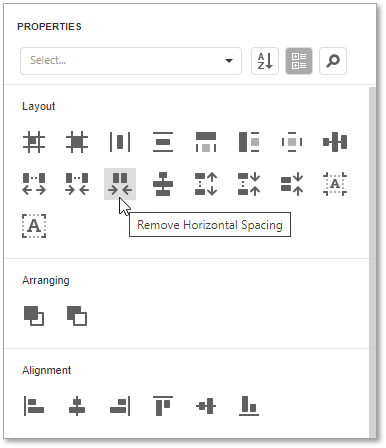Select the Bring to Front icon
Screen dimensions: 386x448
click(x=34, y=315)
